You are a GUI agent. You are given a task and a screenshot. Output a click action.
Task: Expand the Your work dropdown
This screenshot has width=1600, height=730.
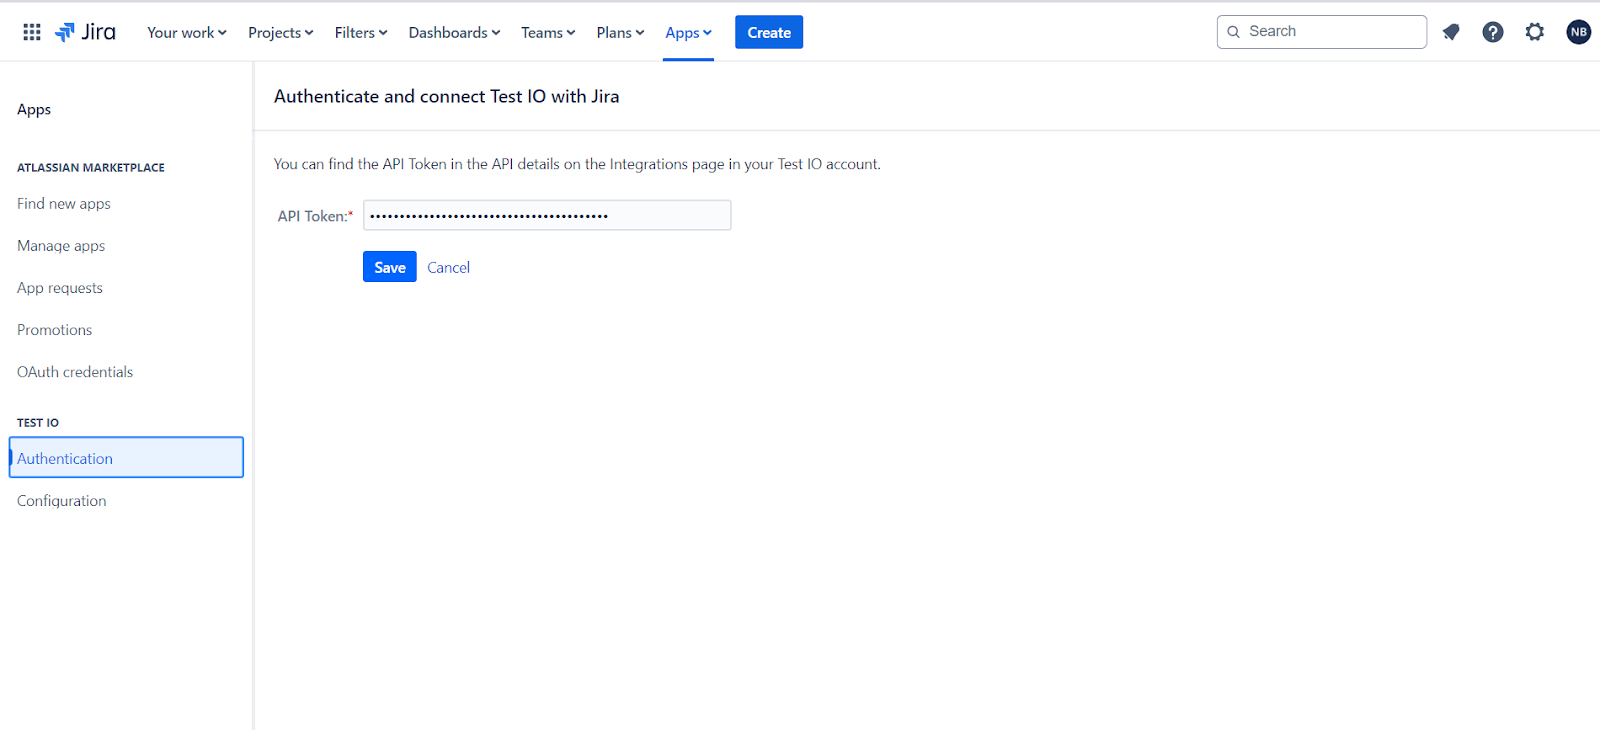point(187,32)
